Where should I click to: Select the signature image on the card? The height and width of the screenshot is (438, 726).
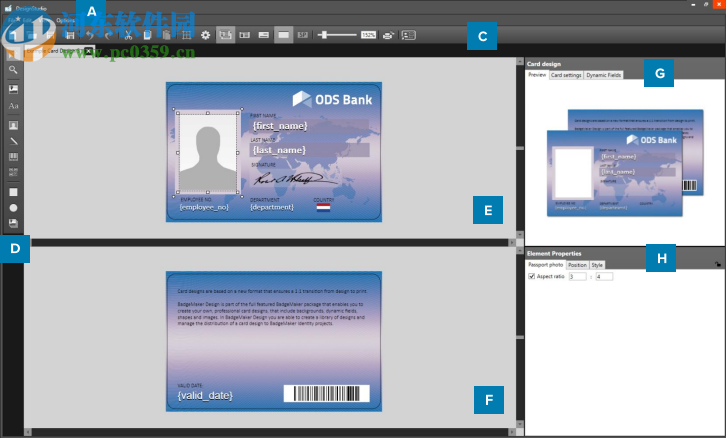point(294,178)
